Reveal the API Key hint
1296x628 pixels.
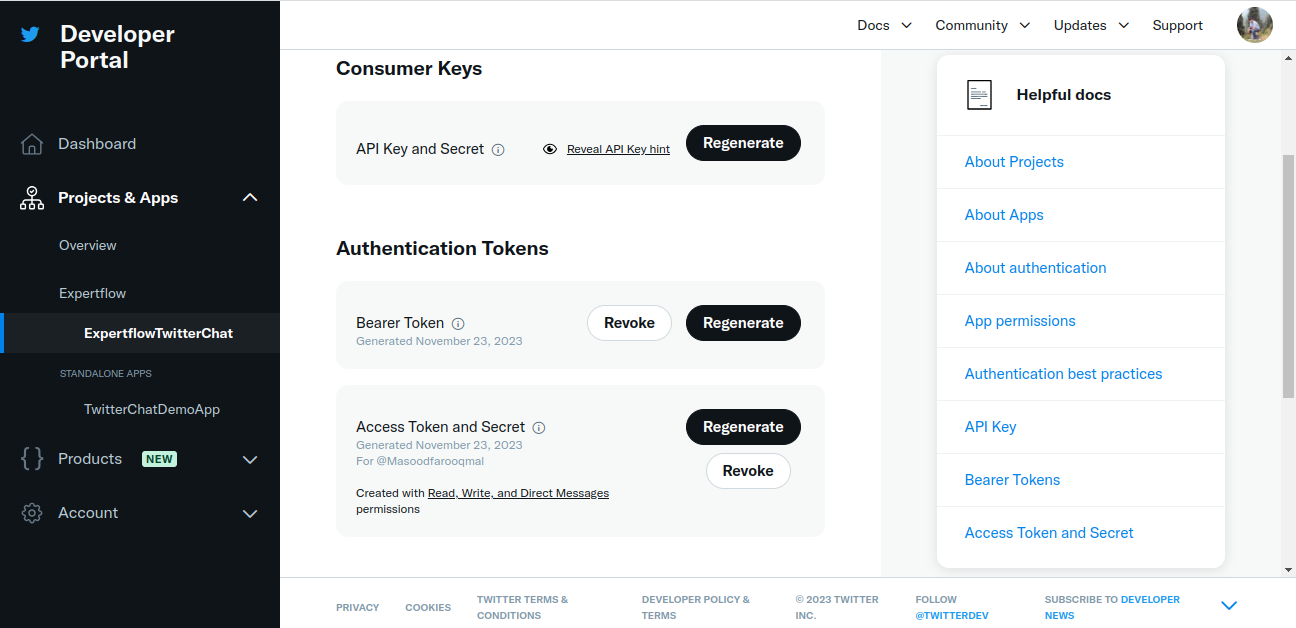tap(617, 148)
